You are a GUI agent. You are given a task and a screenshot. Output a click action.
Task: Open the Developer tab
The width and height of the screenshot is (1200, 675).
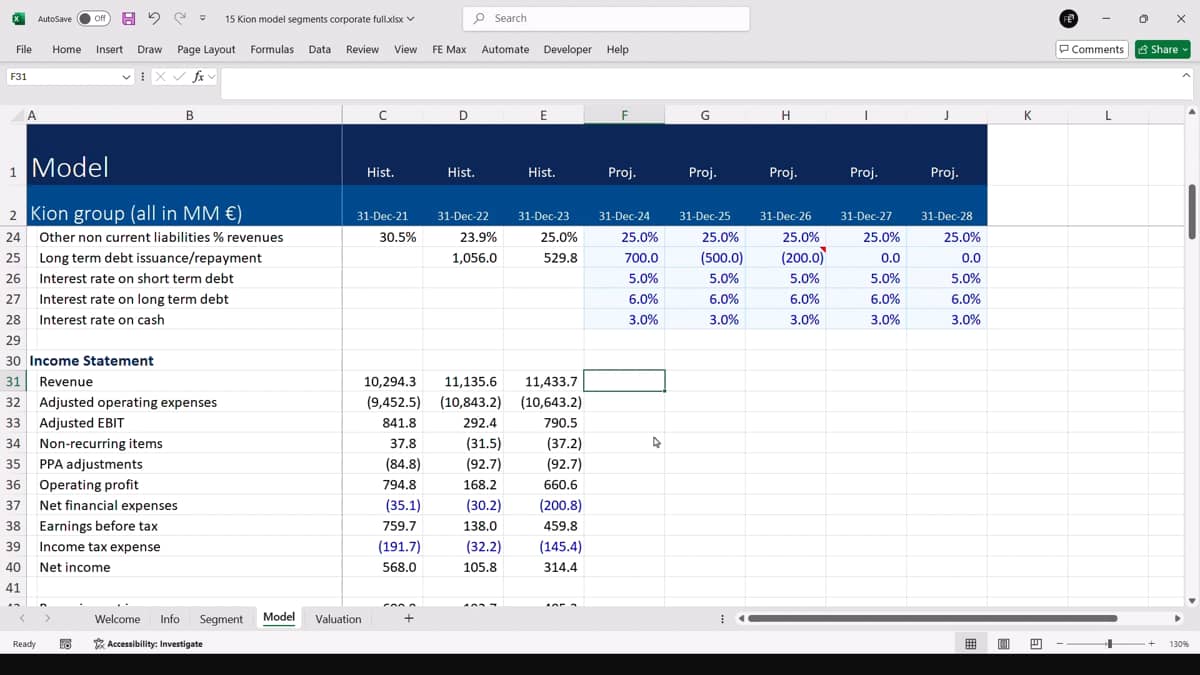pyautogui.click(x=568, y=49)
